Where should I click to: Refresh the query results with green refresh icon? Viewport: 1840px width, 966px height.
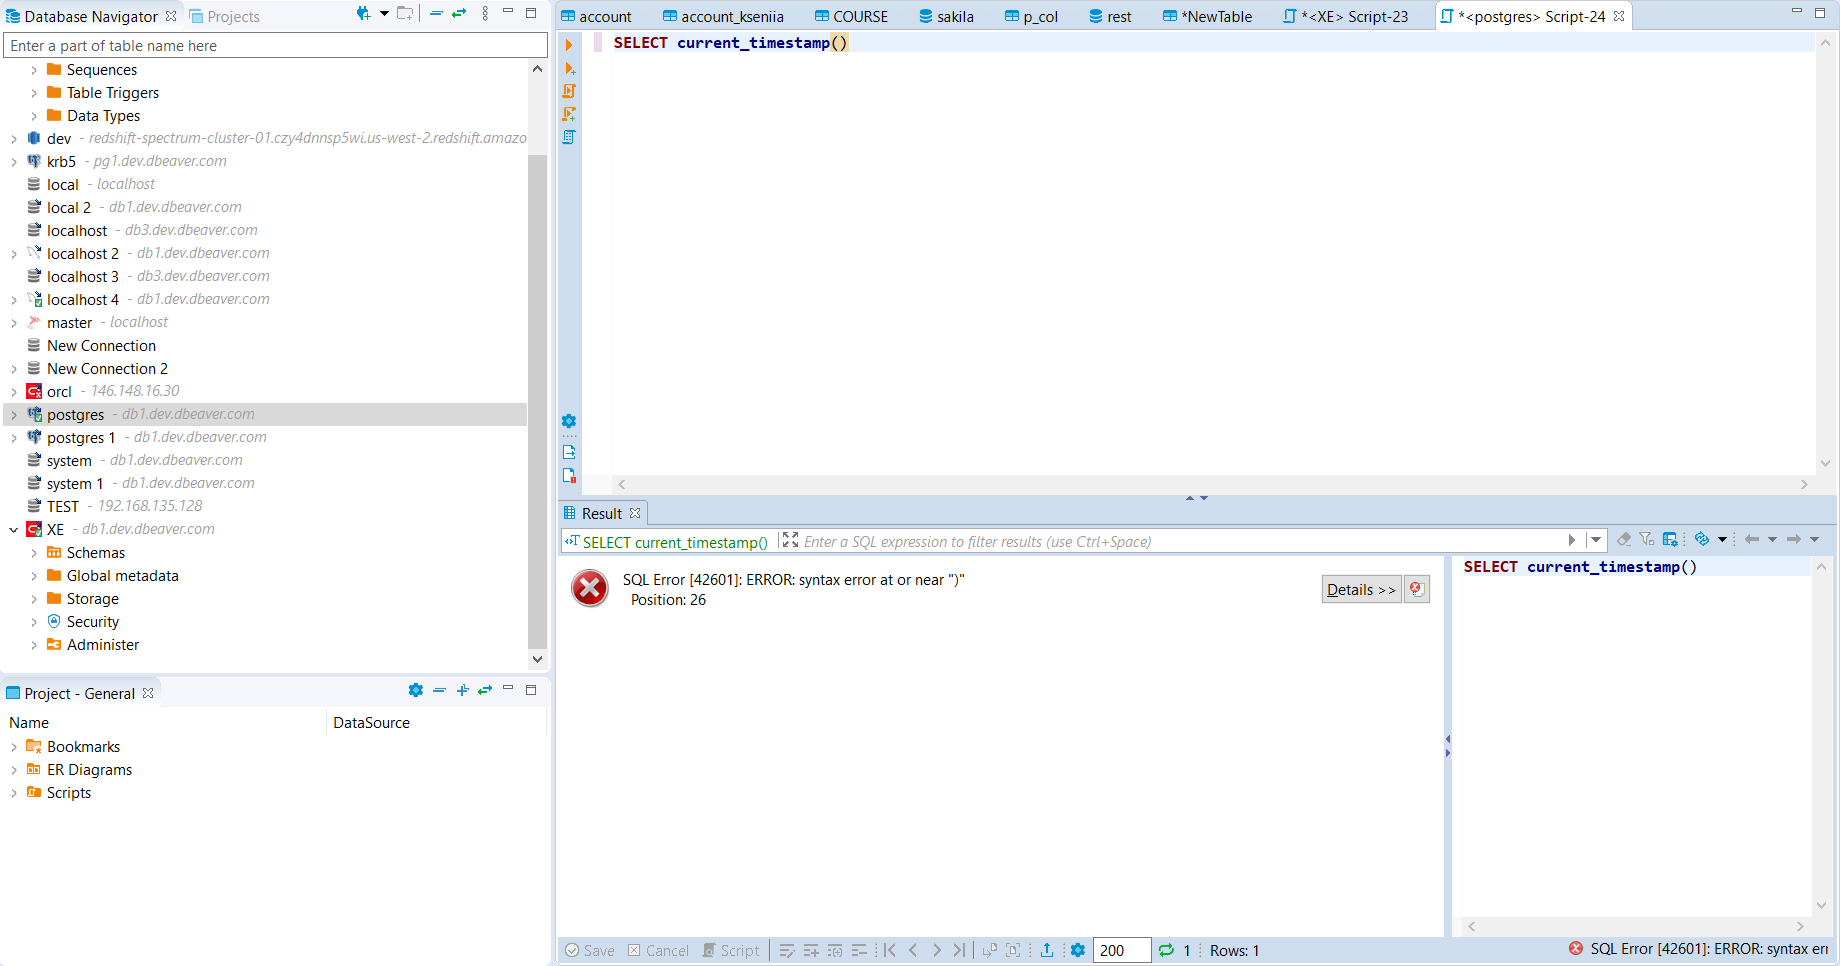pos(1168,950)
